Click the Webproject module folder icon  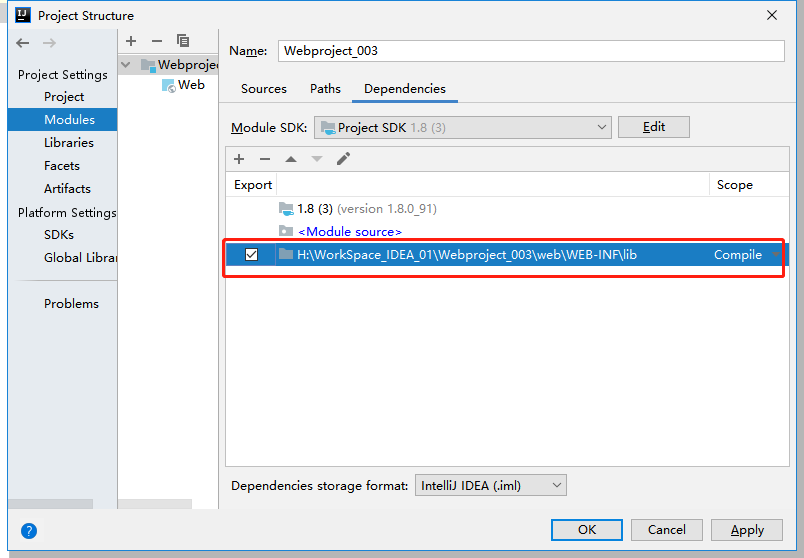click(x=148, y=65)
